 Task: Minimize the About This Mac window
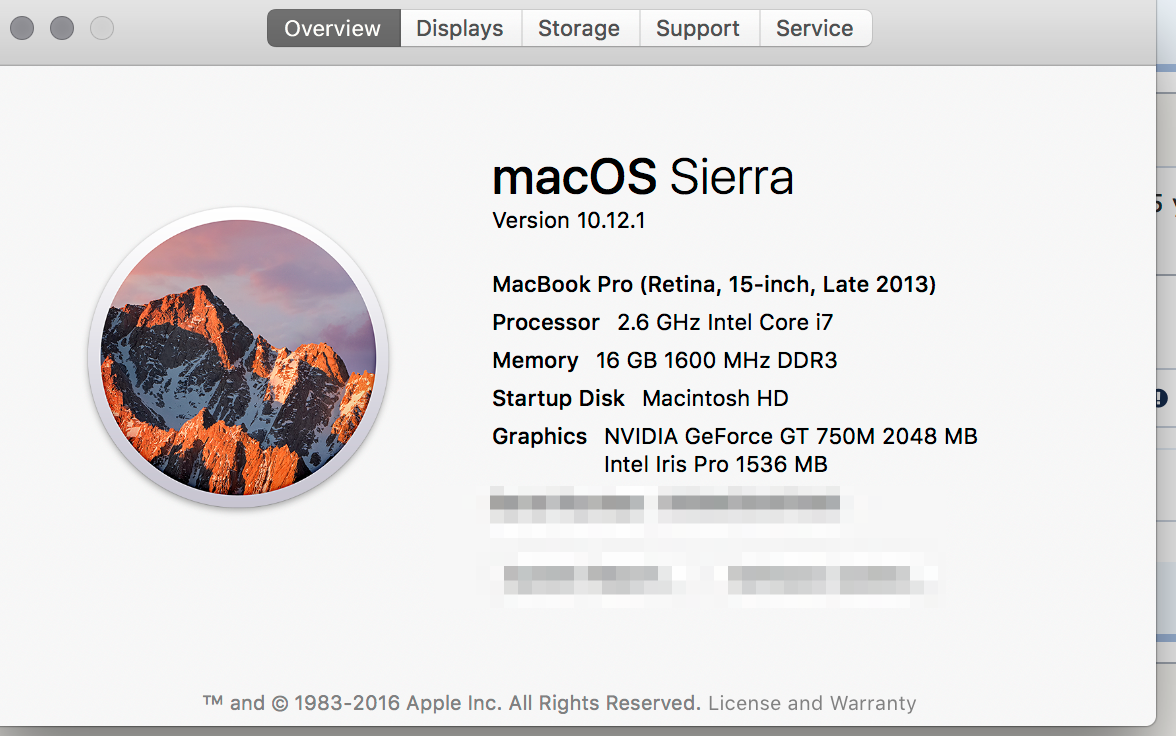click(x=62, y=29)
